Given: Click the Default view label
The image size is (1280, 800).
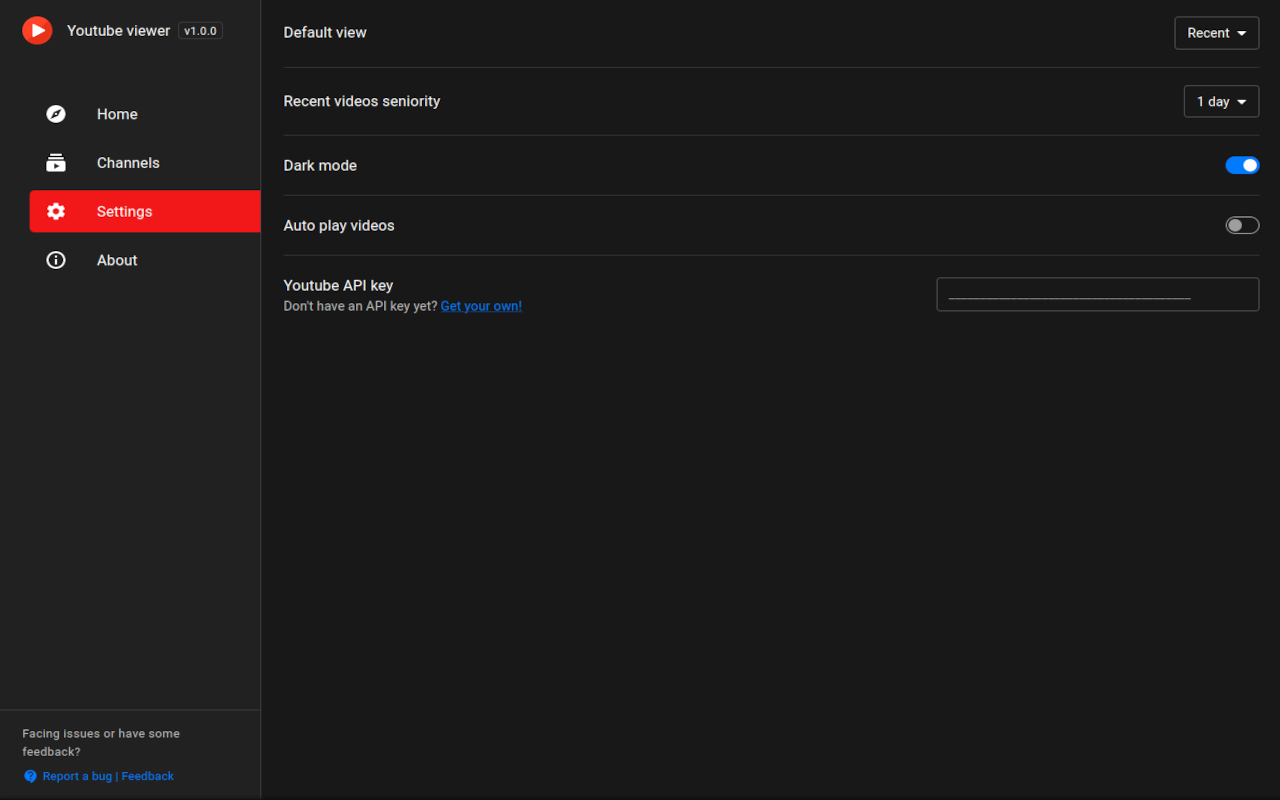Looking at the screenshot, I should pos(325,32).
